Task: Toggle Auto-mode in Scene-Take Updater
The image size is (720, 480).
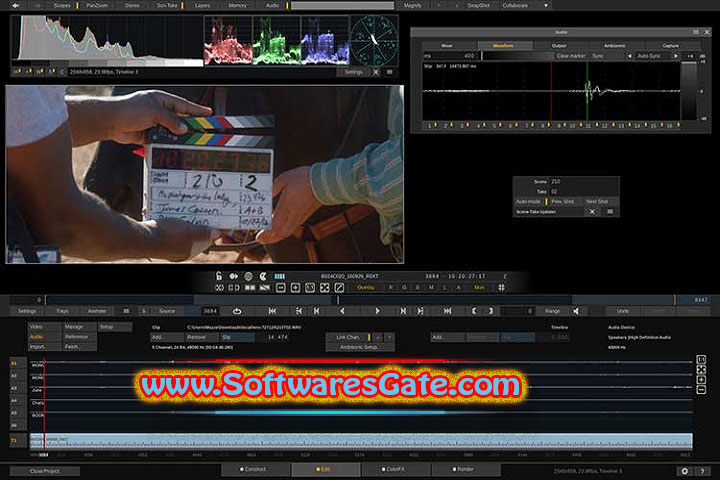Action: coord(529,201)
